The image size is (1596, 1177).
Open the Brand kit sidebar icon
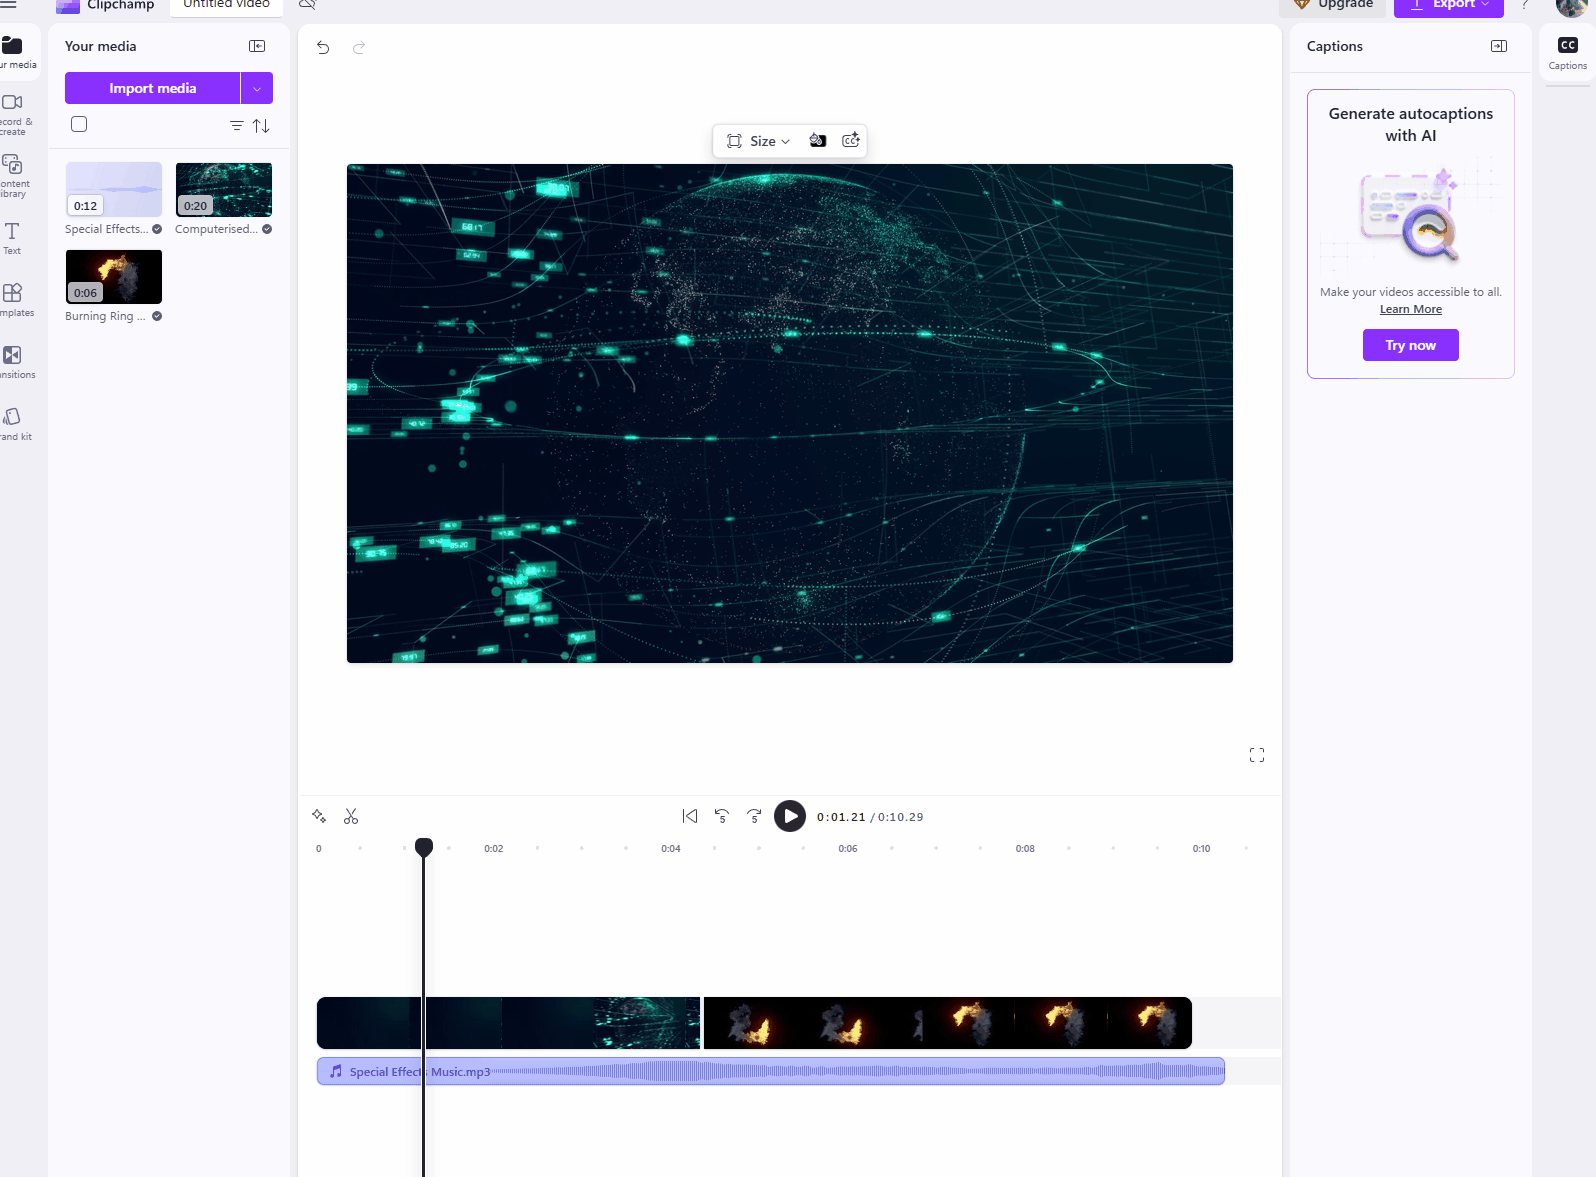pos(13,424)
